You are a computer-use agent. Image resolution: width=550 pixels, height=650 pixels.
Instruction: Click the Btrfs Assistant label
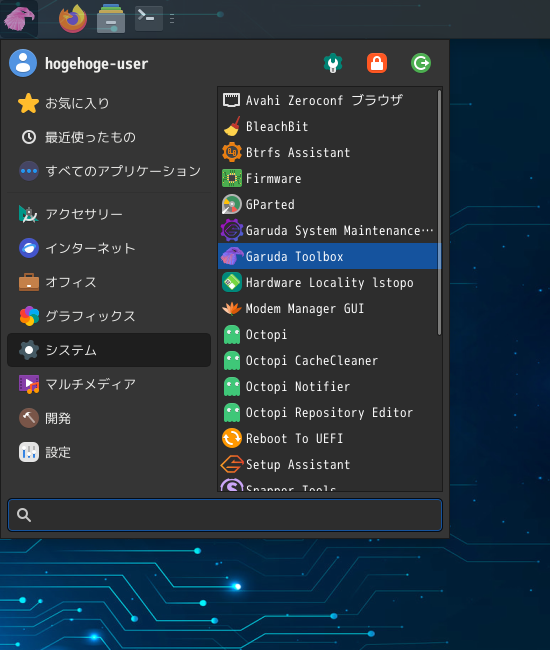(298, 153)
